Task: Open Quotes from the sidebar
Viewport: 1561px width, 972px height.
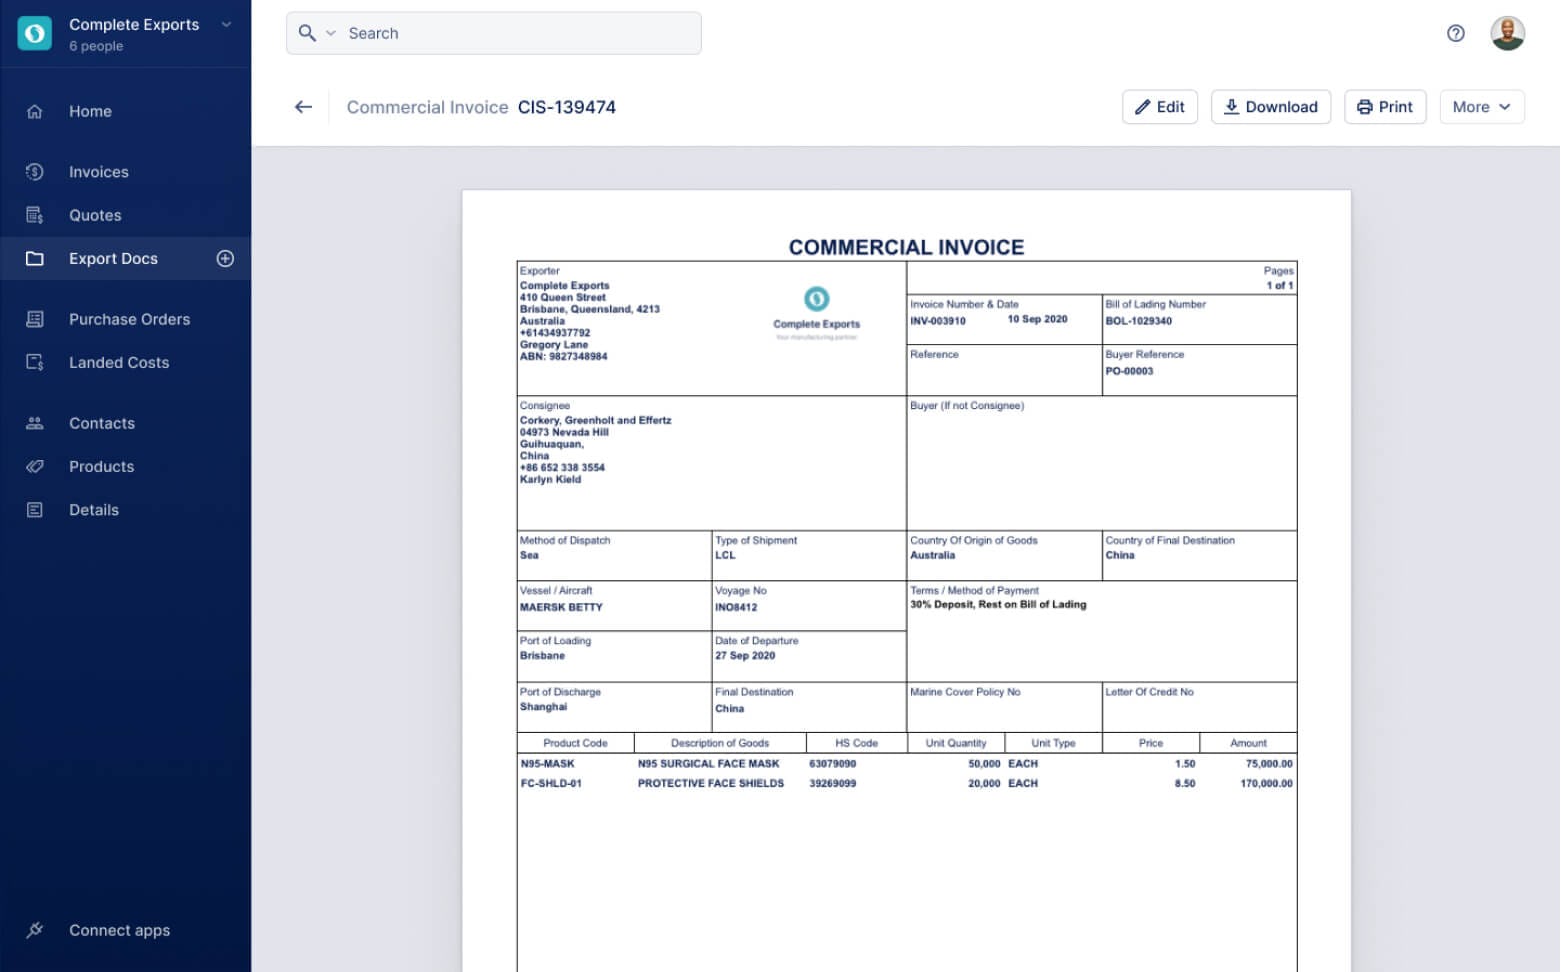Action: 95,214
